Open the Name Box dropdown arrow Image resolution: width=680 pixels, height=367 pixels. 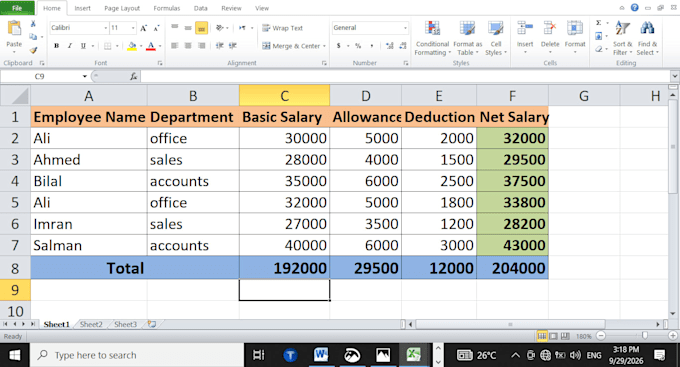pyautogui.click(x=85, y=76)
